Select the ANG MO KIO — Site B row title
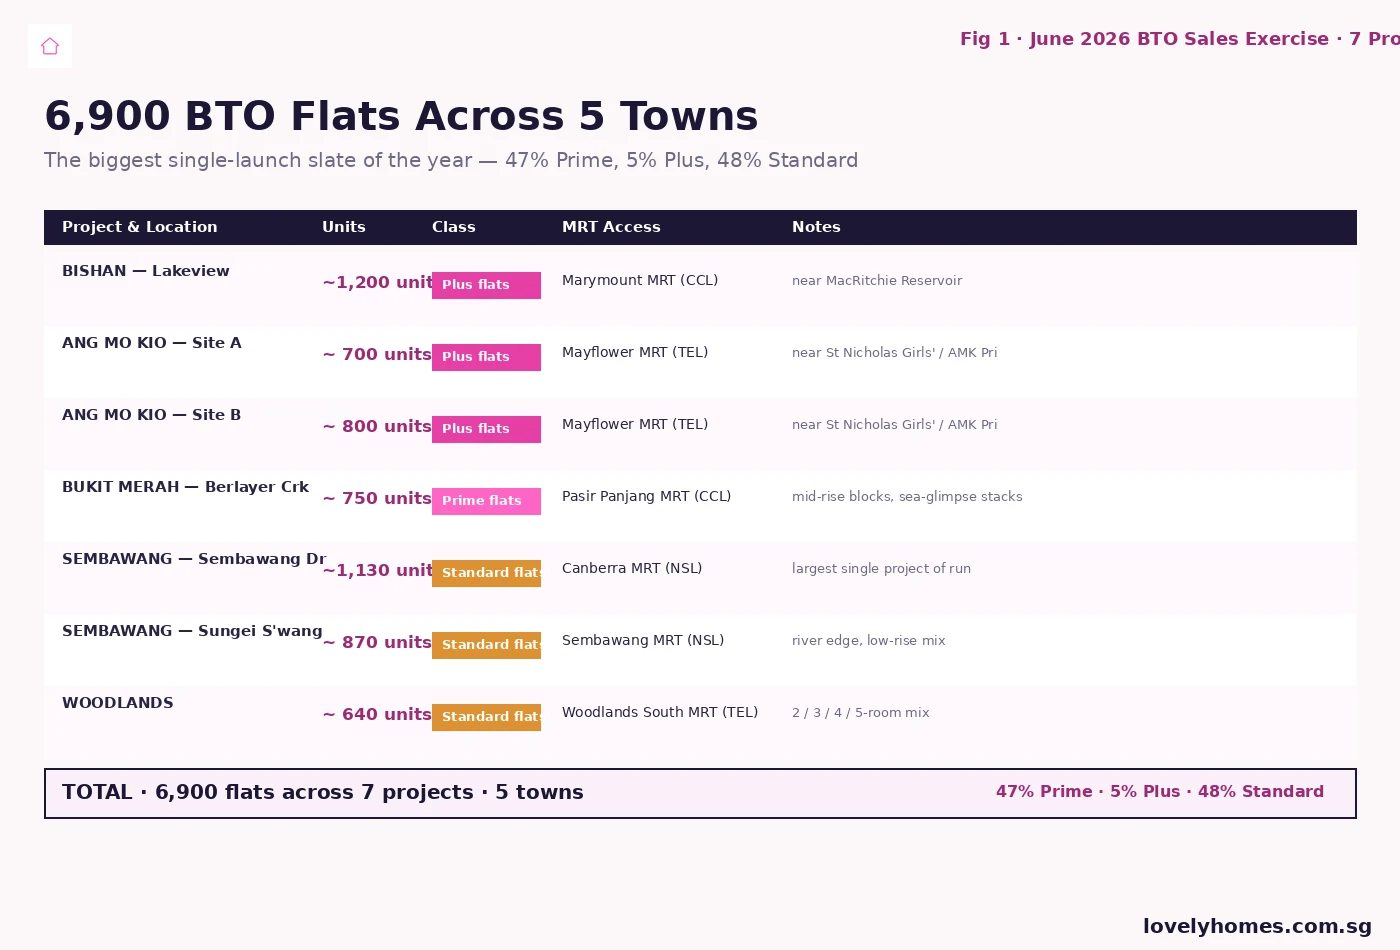Image resolution: width=1400 pixels, height=950 pixels. pos(152,415)
